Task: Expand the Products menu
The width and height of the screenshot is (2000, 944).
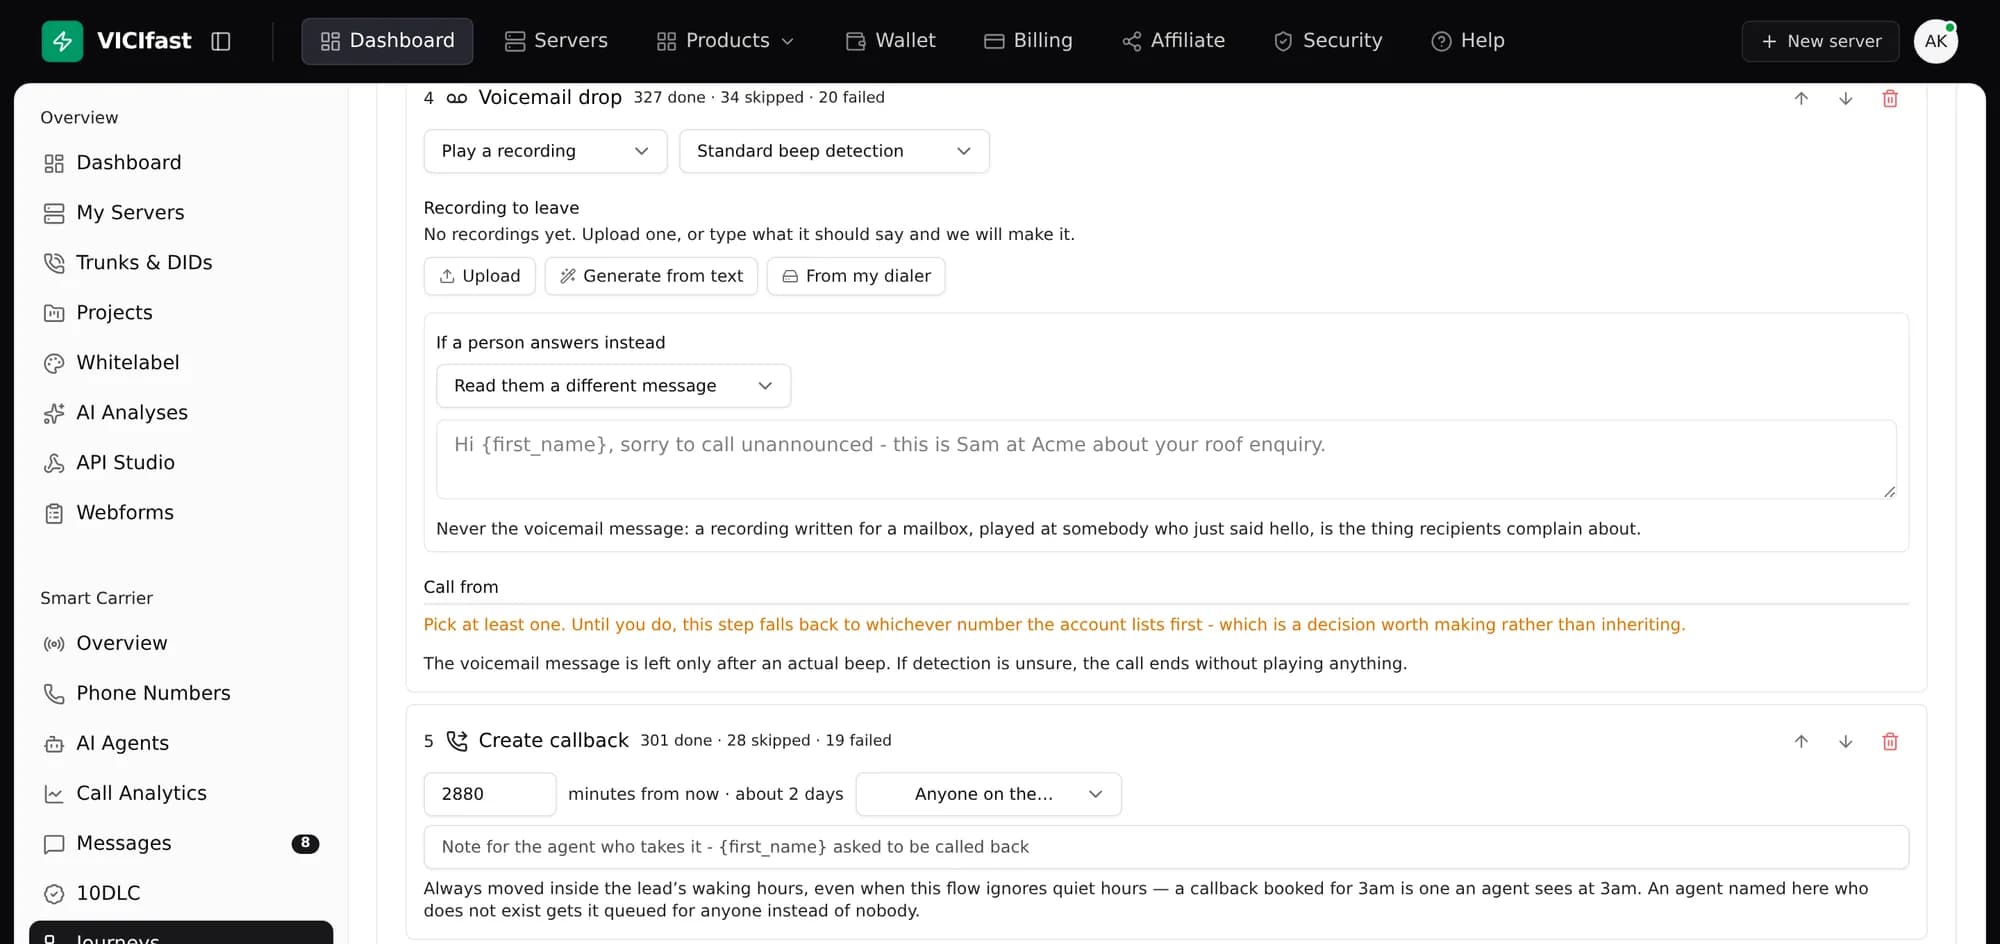Action: (x=725, y=41)
